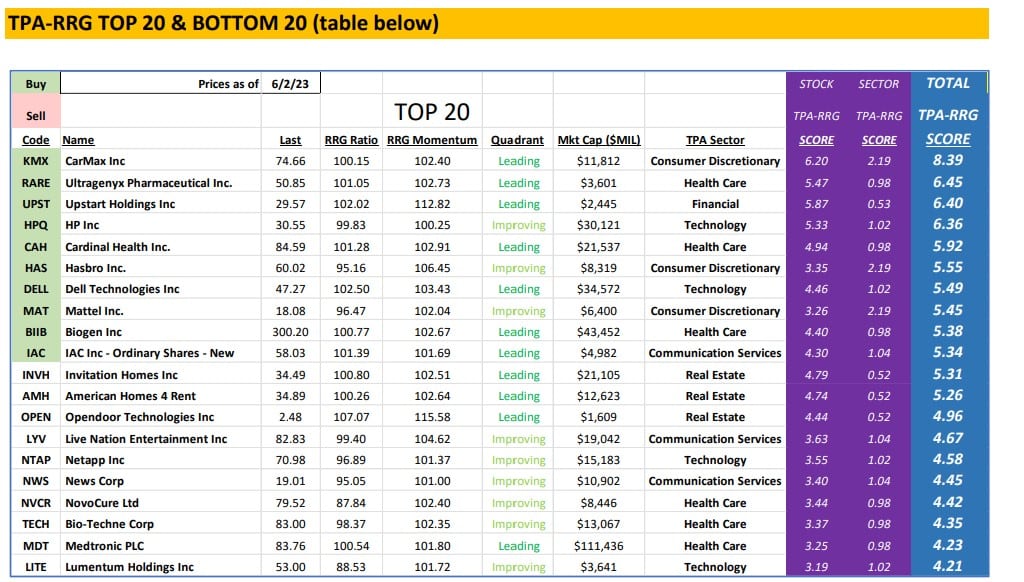Select the NTAP ticker cell

point(35,460)
